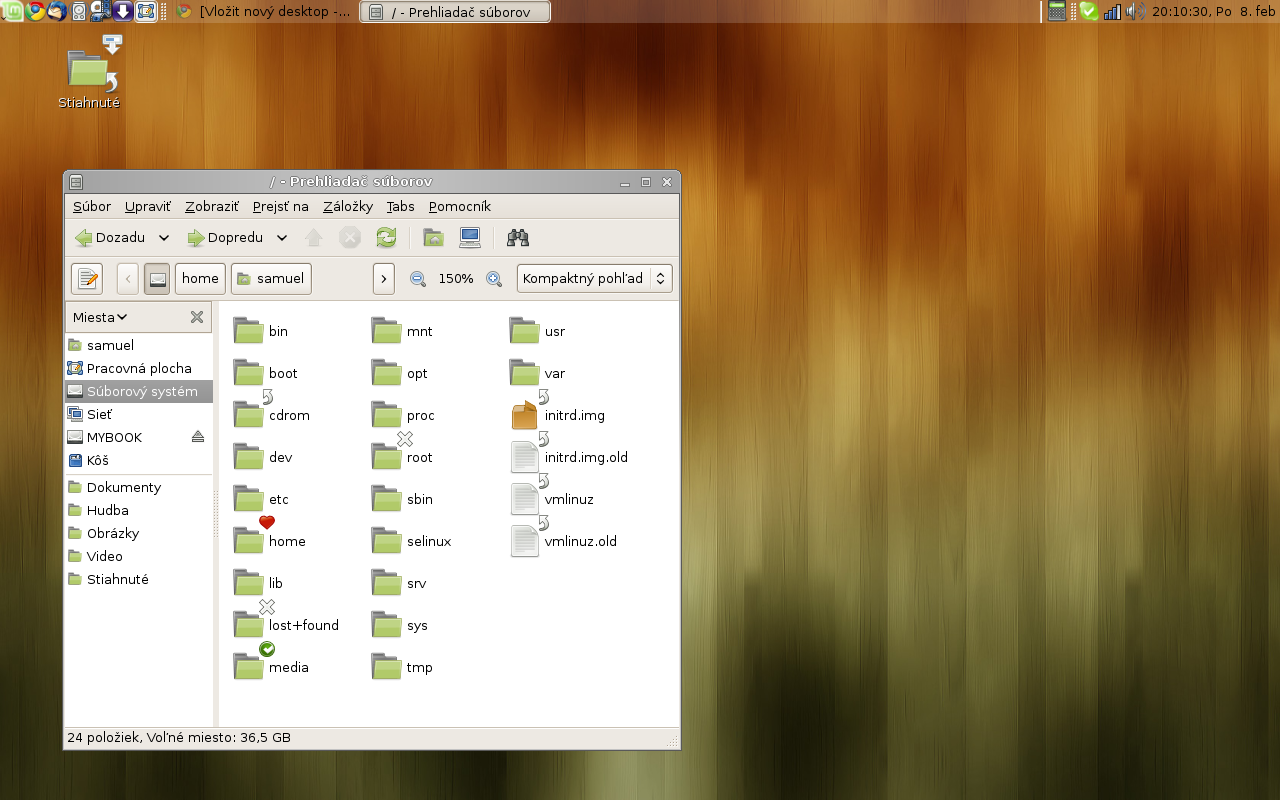
Task: Open the Zobraziť menu
Action: 212,206
